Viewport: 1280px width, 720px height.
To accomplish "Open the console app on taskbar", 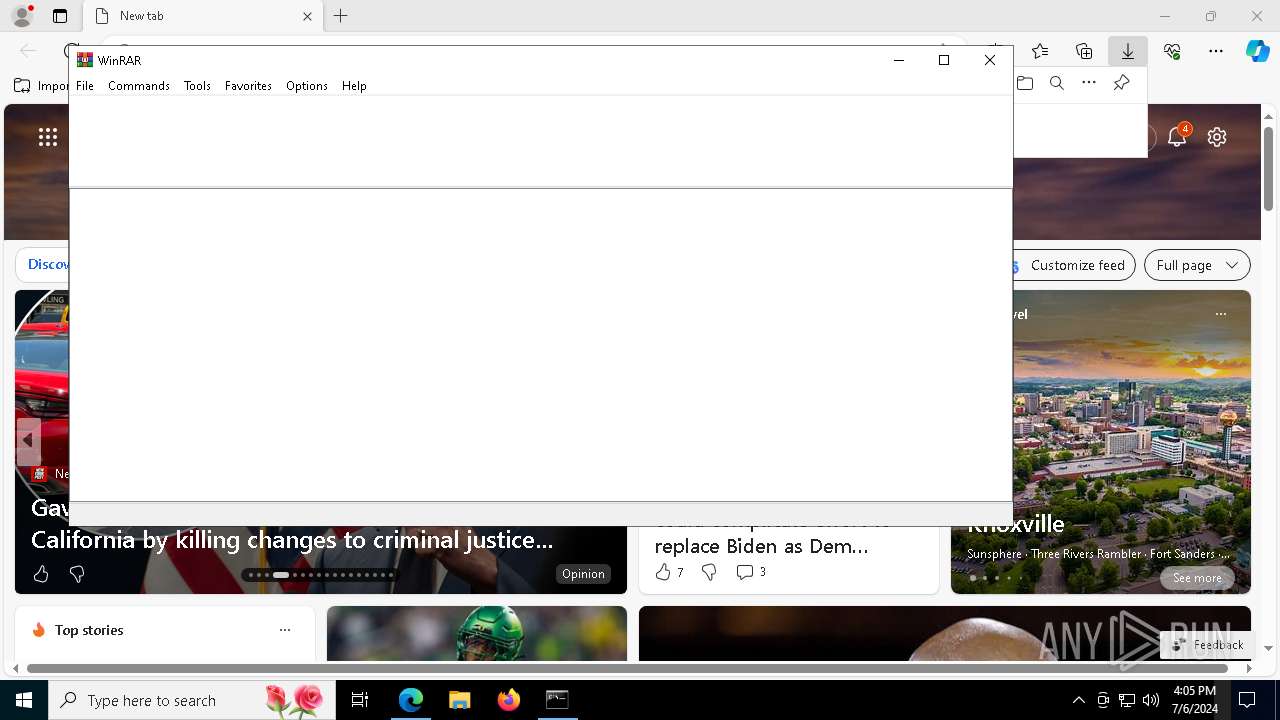I will click(x=557, y=700).
